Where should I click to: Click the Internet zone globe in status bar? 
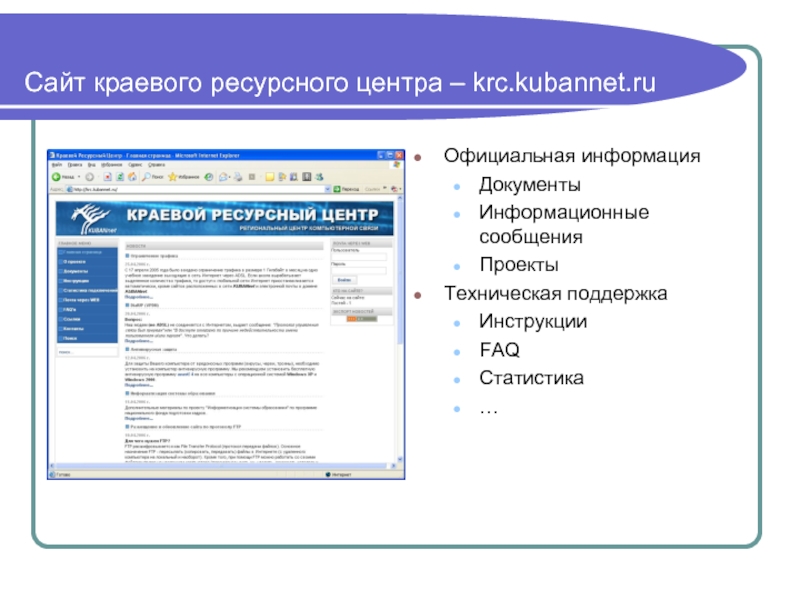pyautogui.click(x=328, y=474)
